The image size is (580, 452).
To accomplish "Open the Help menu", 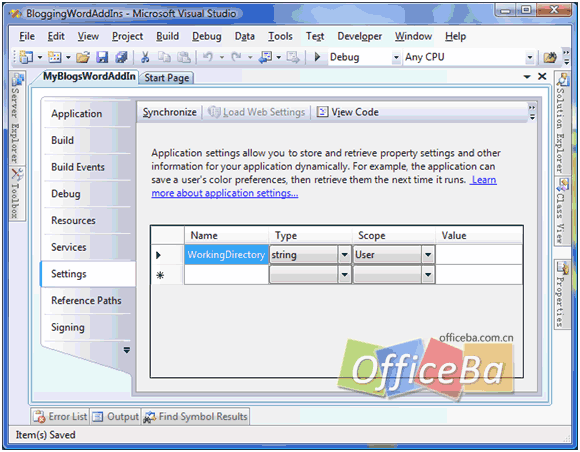I will point(455,36).
